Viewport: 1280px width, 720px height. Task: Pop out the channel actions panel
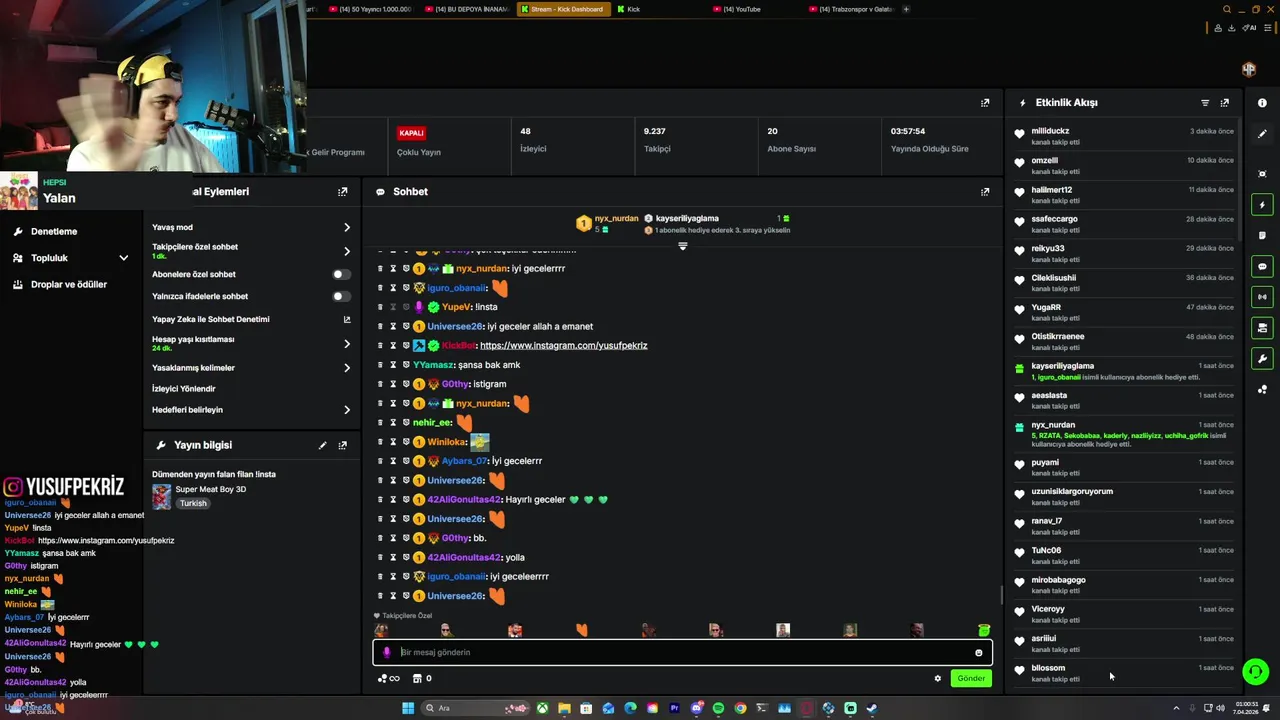pyautogui.click(x=343, y=192)
